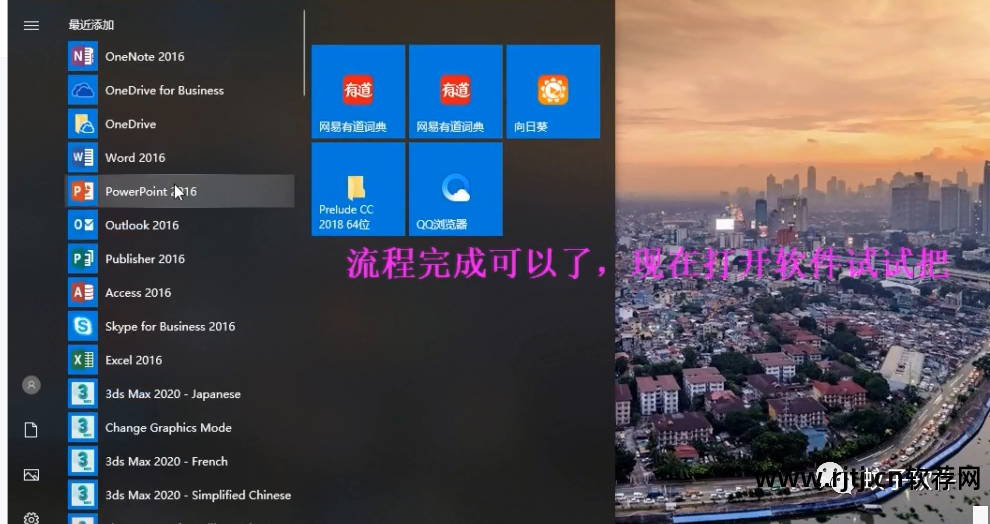
Task: Launch the 向日葵 tile
Action: pos(553,92)
